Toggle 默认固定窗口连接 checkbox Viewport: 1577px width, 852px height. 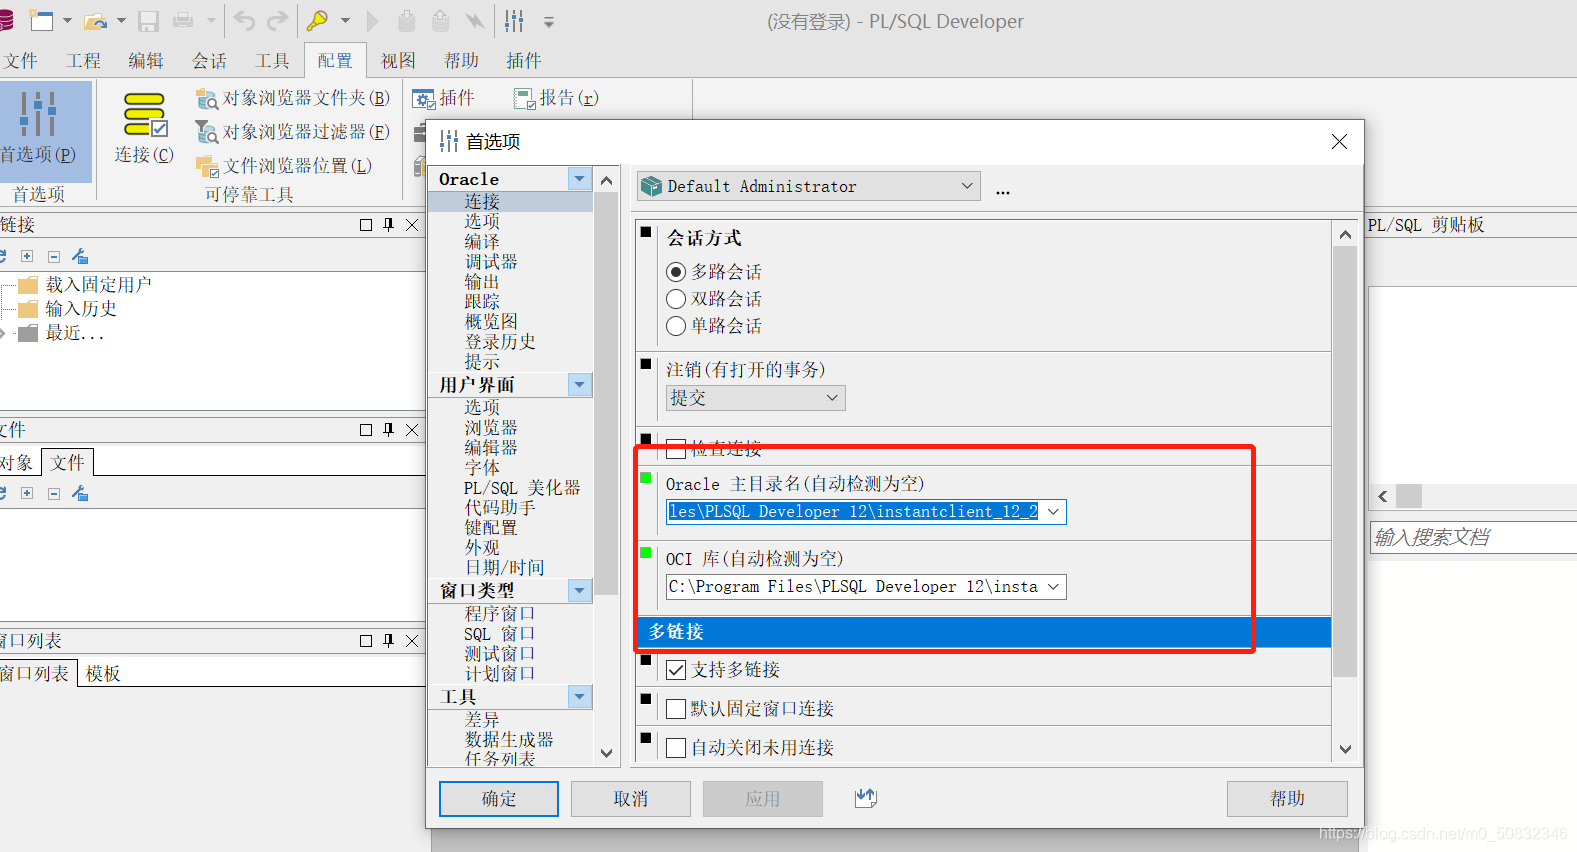click(676, 709)
